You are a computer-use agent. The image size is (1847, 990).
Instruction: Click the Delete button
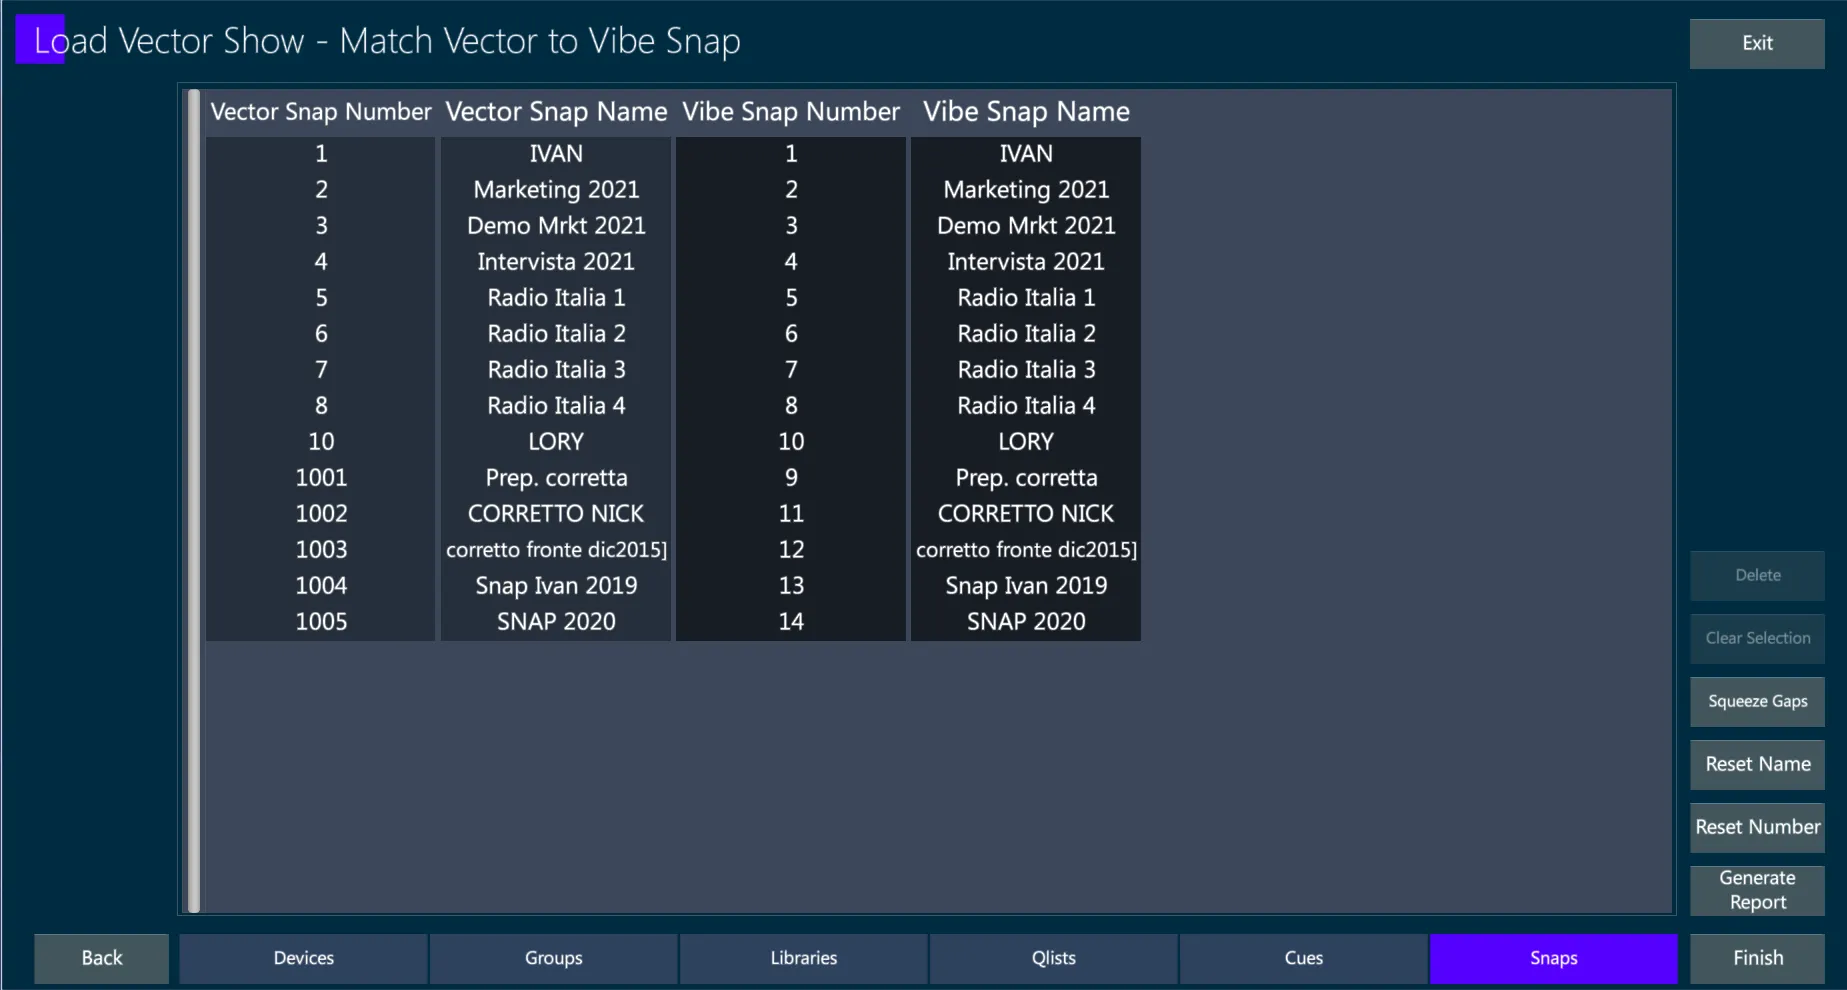[x=1757, y=575]
